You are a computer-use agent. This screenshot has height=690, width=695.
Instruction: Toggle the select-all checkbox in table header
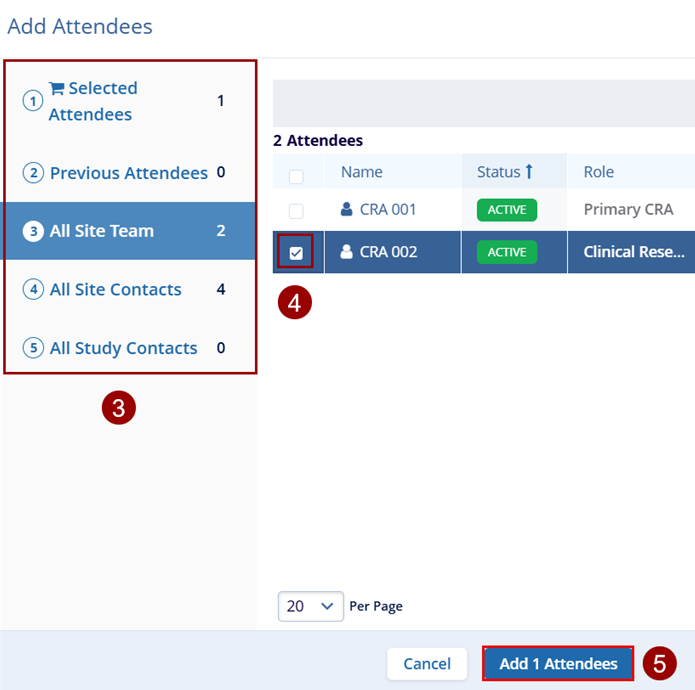coord(296,177)
